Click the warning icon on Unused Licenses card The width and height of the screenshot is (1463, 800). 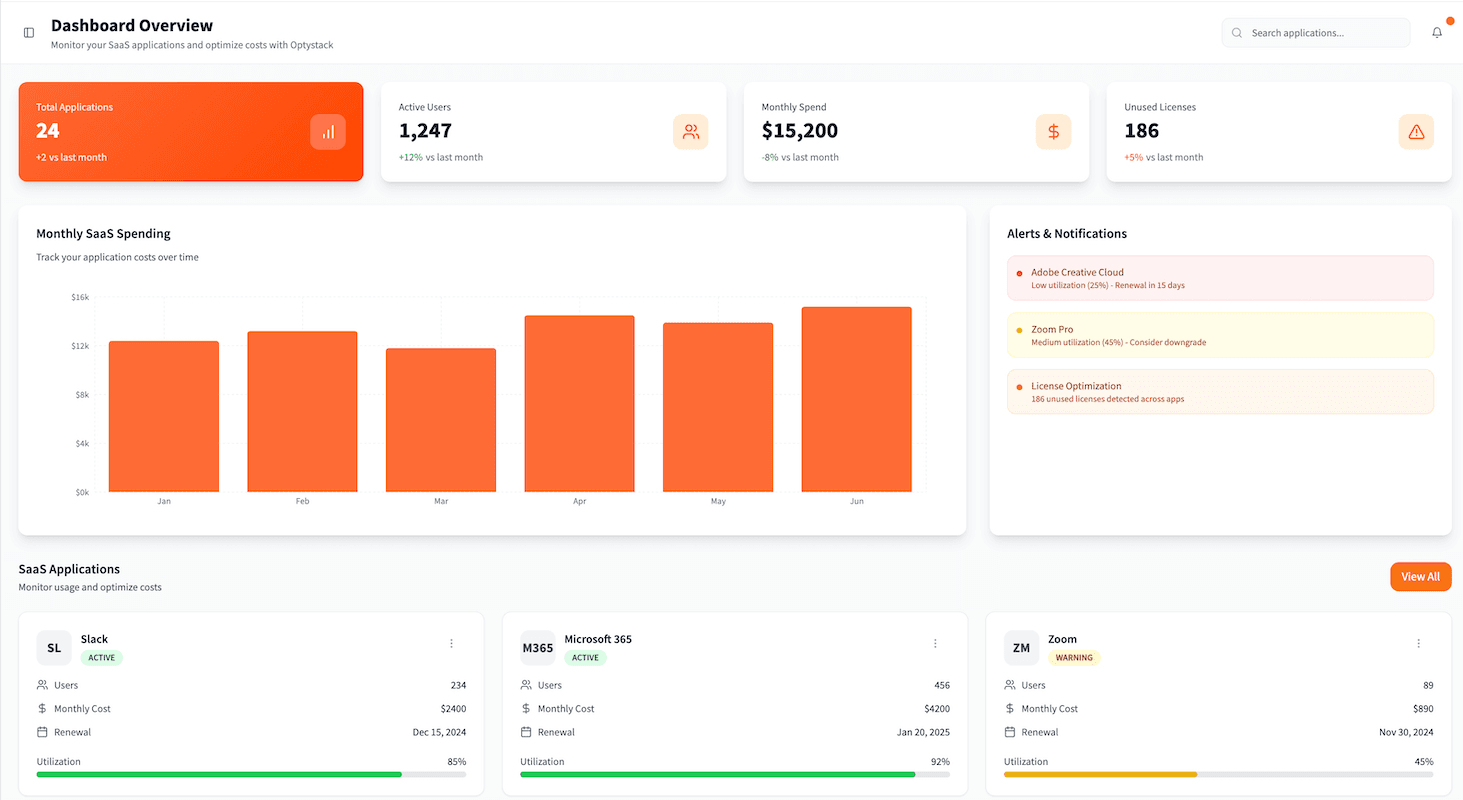click(x=1416, y=131)
